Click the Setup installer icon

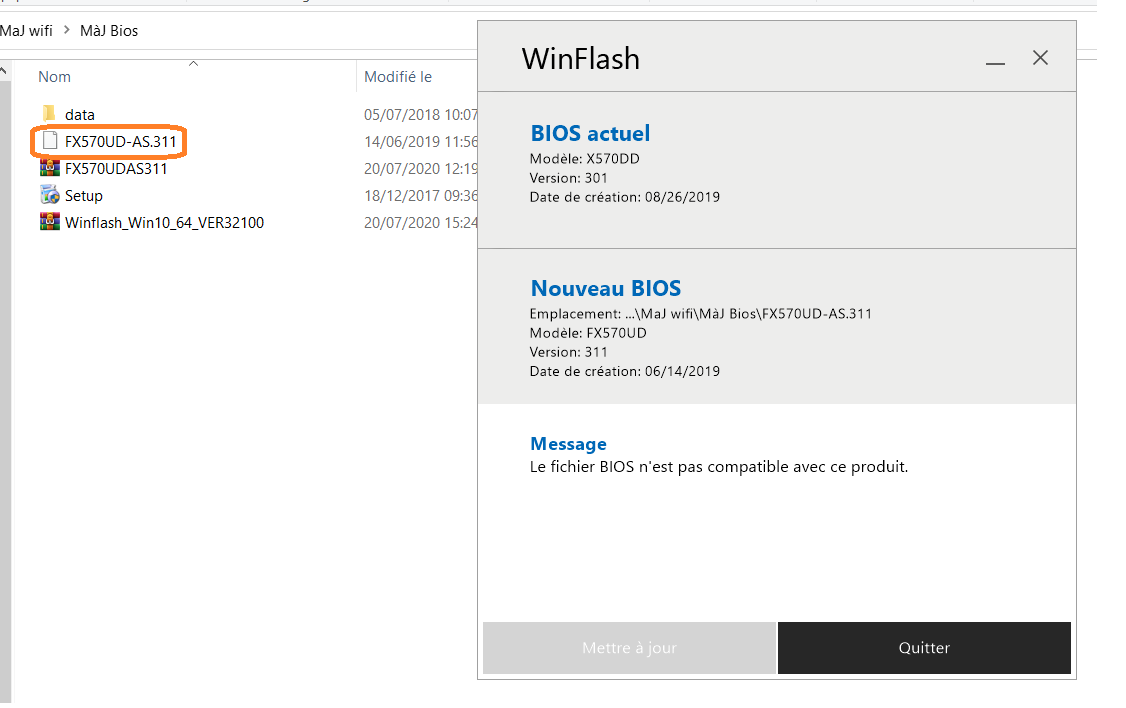50,195
